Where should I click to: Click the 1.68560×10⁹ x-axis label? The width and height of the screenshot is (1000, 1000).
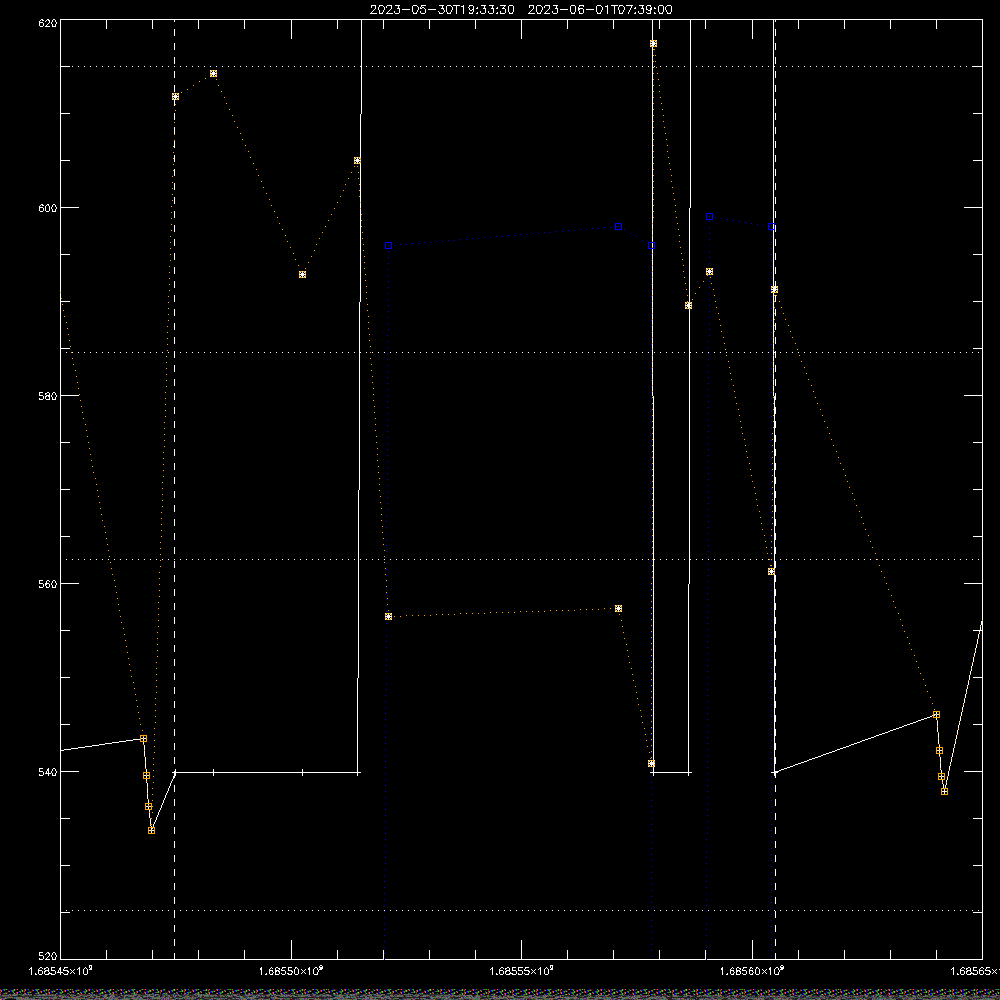(x=753, y=971)
